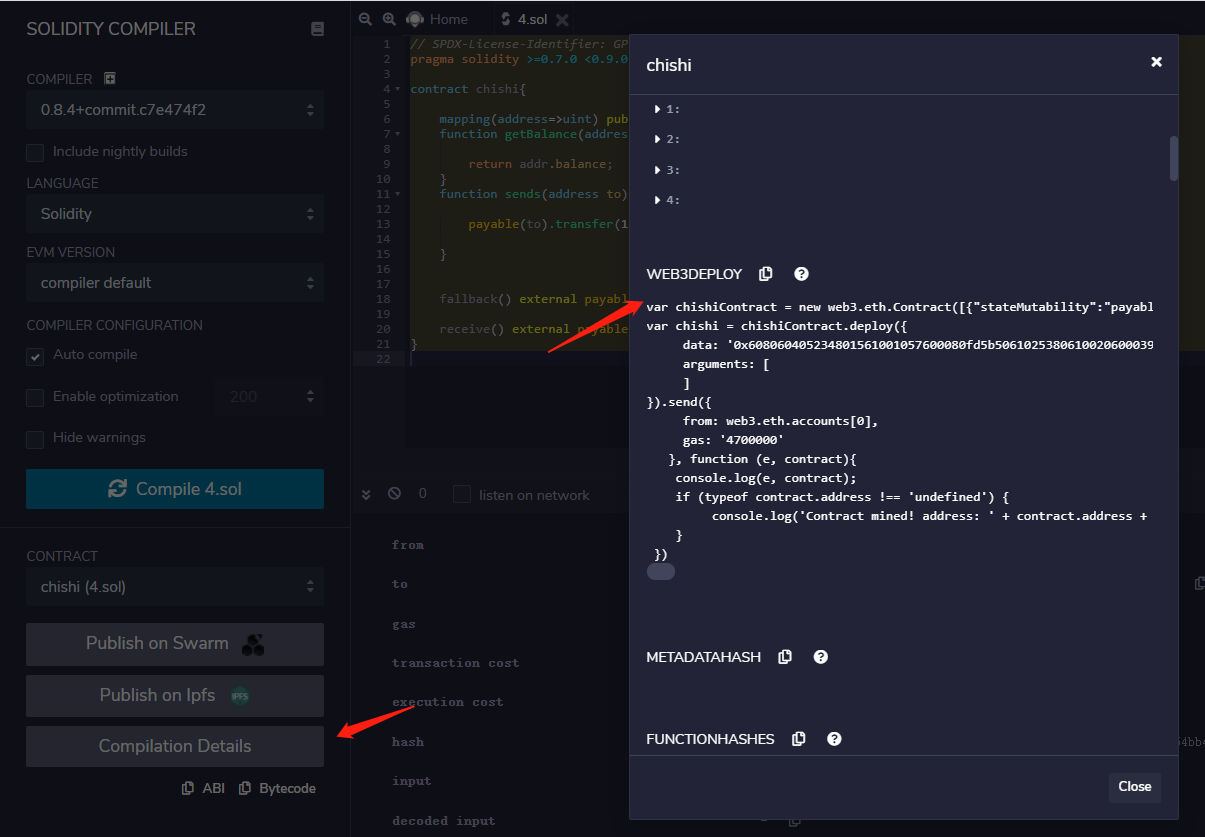Click Publish on Ipfs
The width and height of the screenshot is (1205, 837).
click(175, 696)
